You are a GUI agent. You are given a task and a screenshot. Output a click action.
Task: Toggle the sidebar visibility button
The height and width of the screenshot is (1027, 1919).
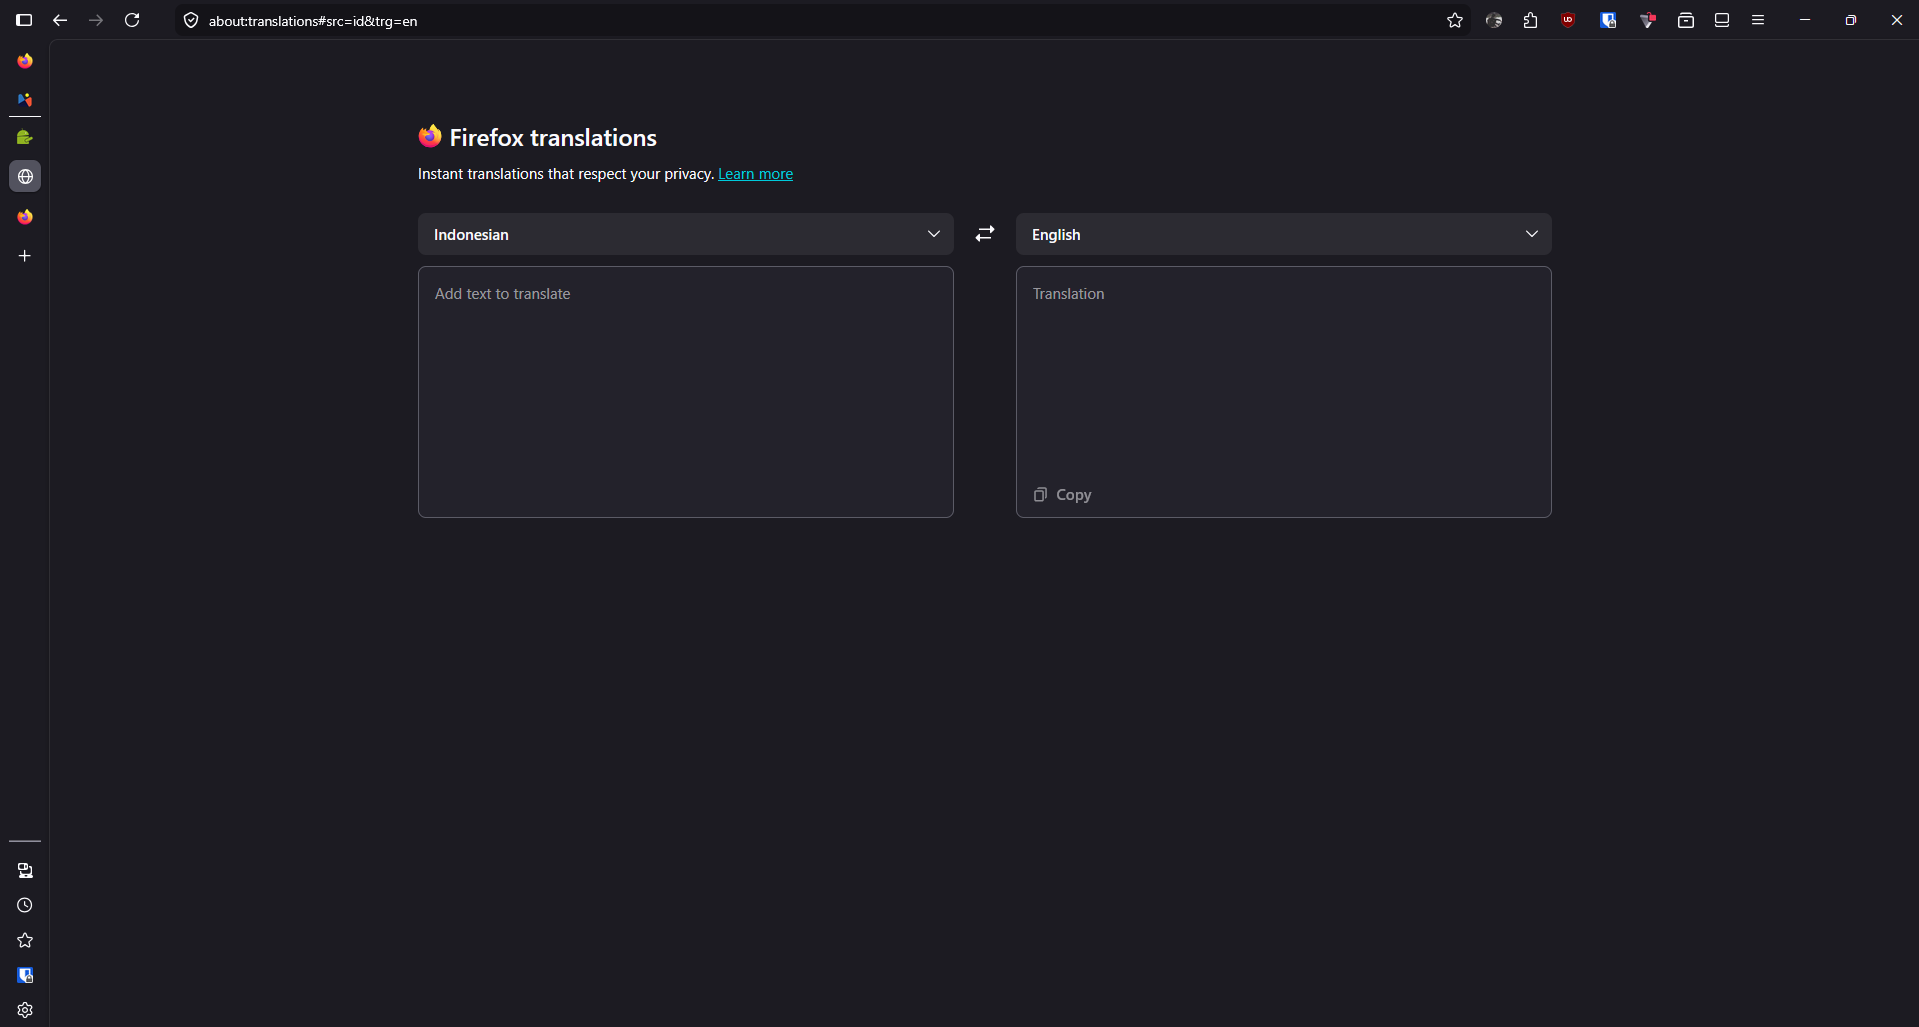(x=24, y=20)
